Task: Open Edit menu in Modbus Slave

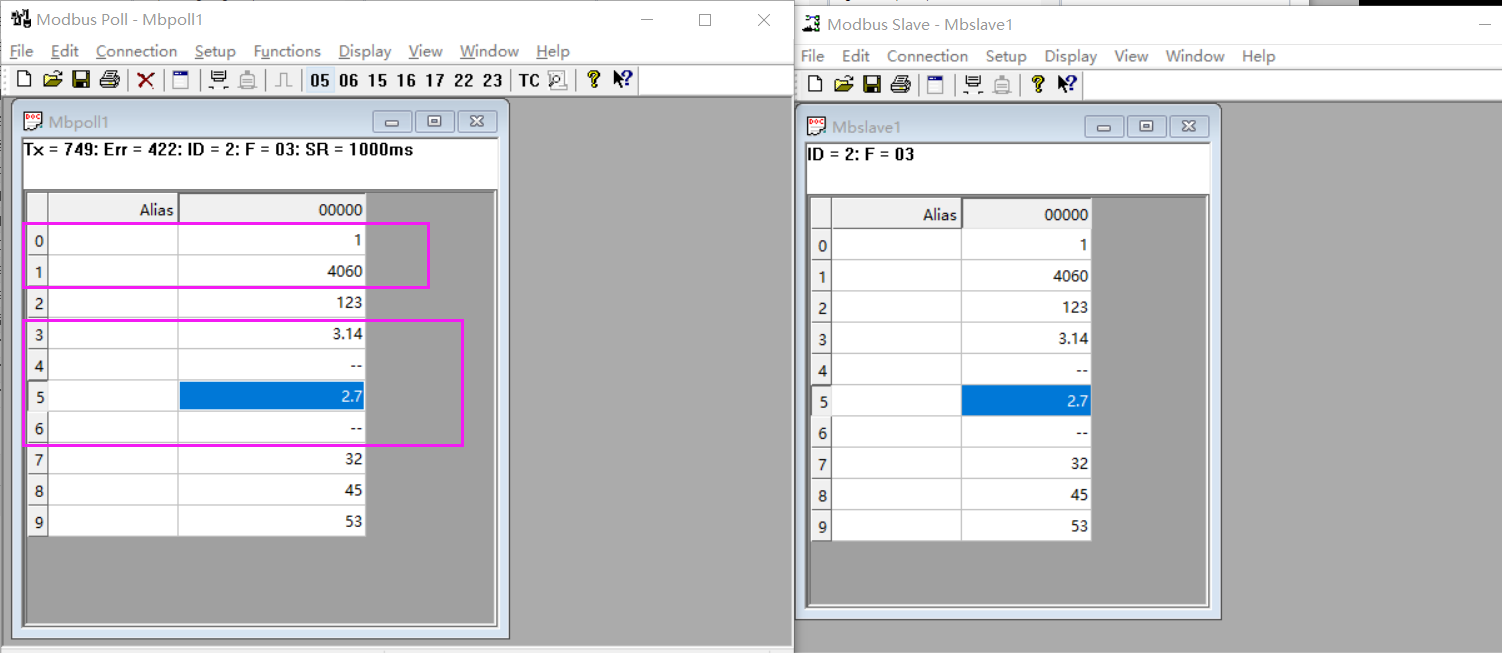Action: pyautogui.click(x=856, y=56)
